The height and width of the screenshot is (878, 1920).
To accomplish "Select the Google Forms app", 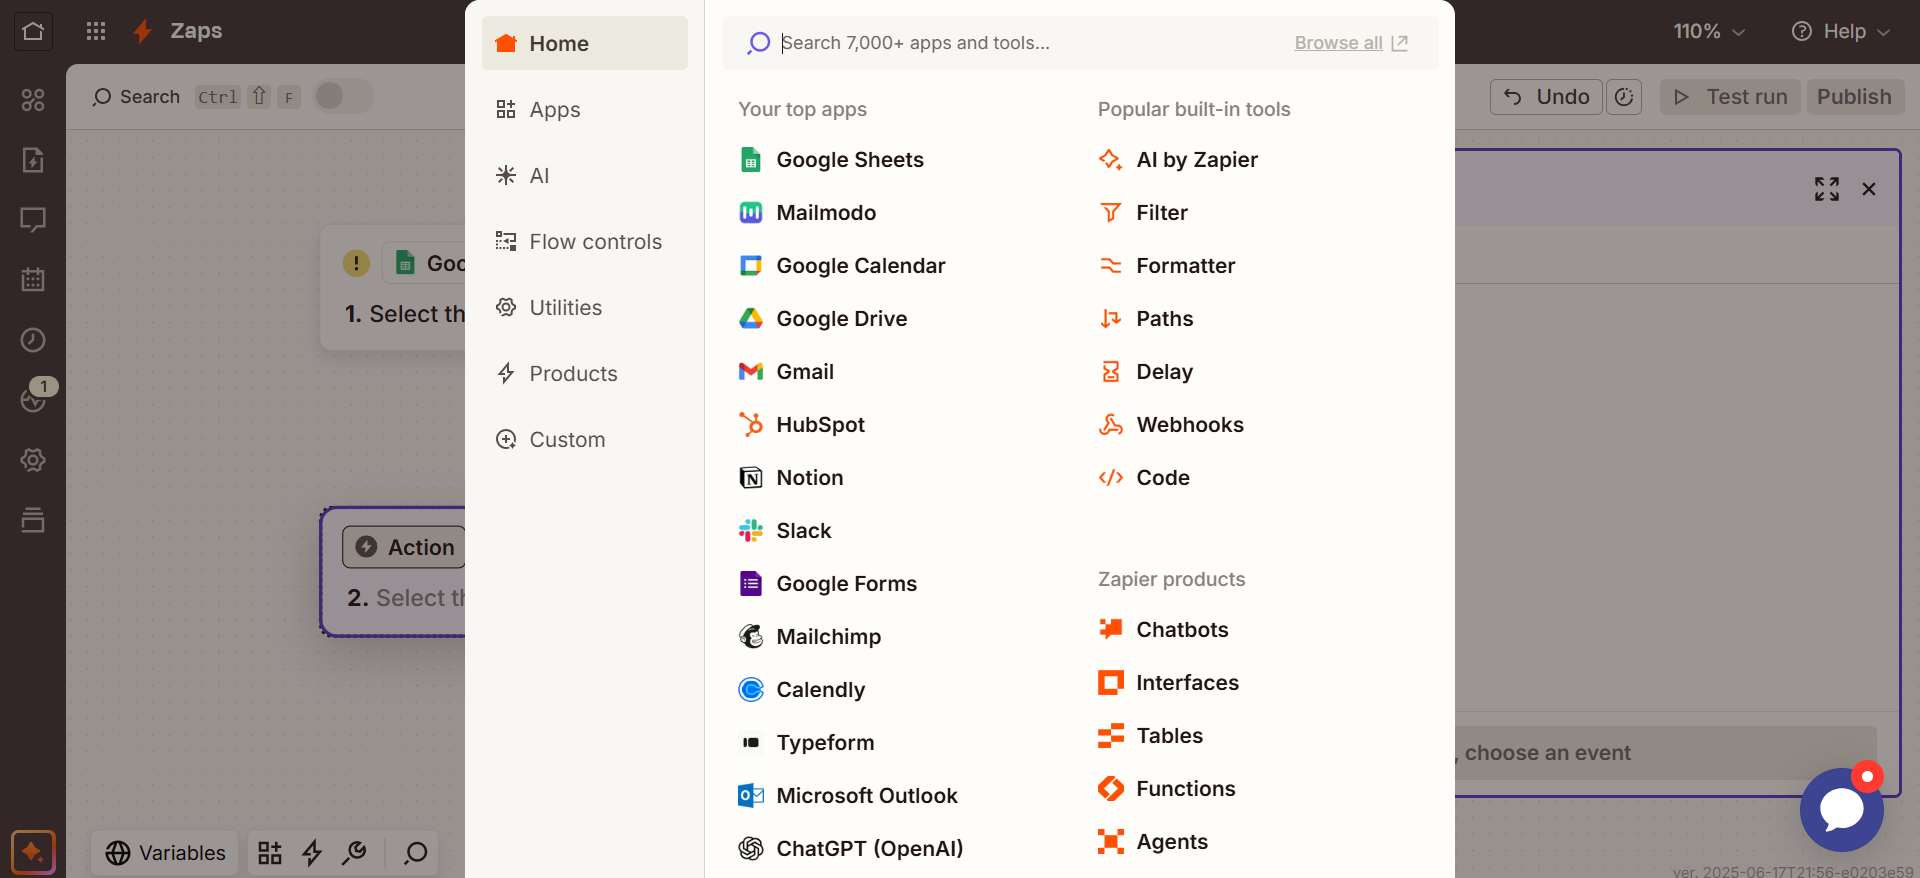I will click(x=828, y=584).
